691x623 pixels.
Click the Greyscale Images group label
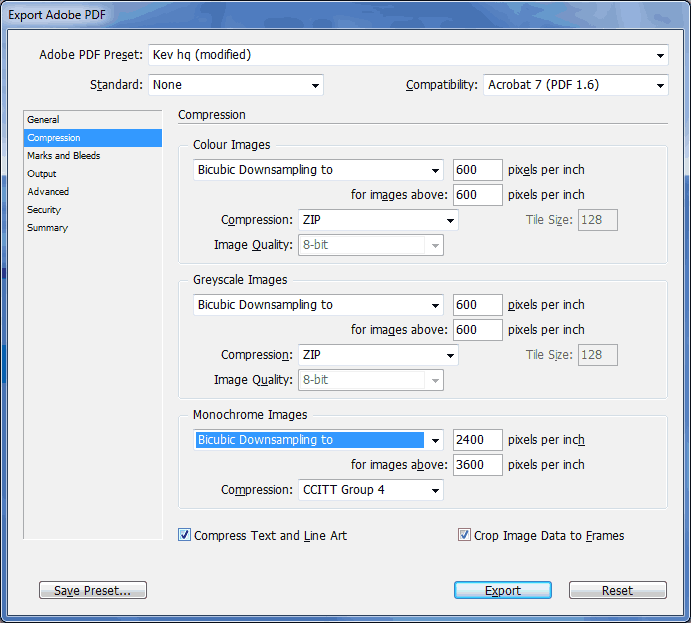pos(240,280)
